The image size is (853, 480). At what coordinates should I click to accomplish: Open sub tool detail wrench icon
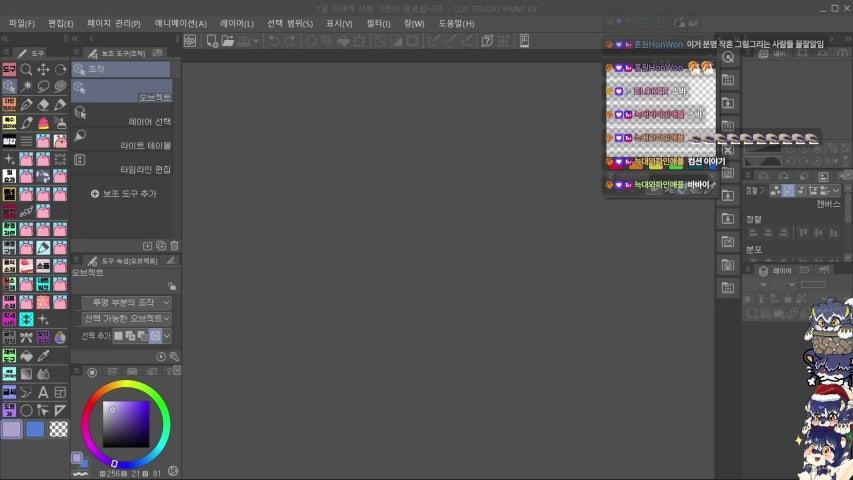coord(174,357)
